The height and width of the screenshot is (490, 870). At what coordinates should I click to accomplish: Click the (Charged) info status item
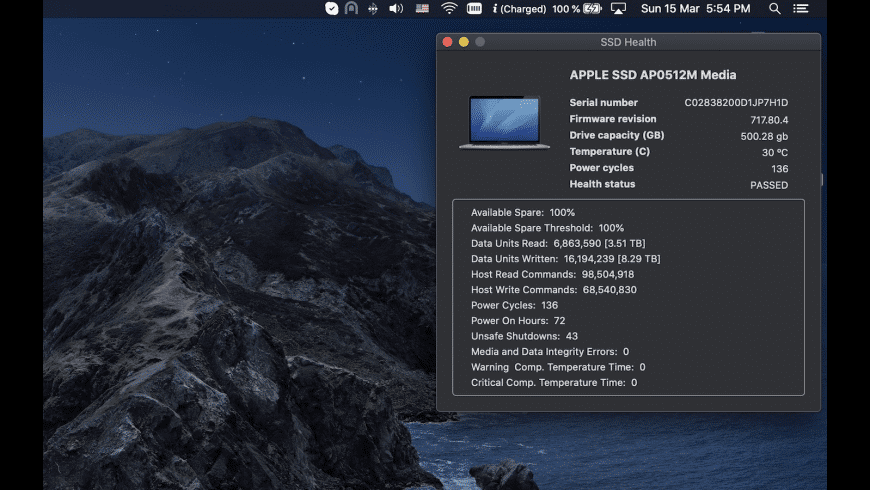519,9
